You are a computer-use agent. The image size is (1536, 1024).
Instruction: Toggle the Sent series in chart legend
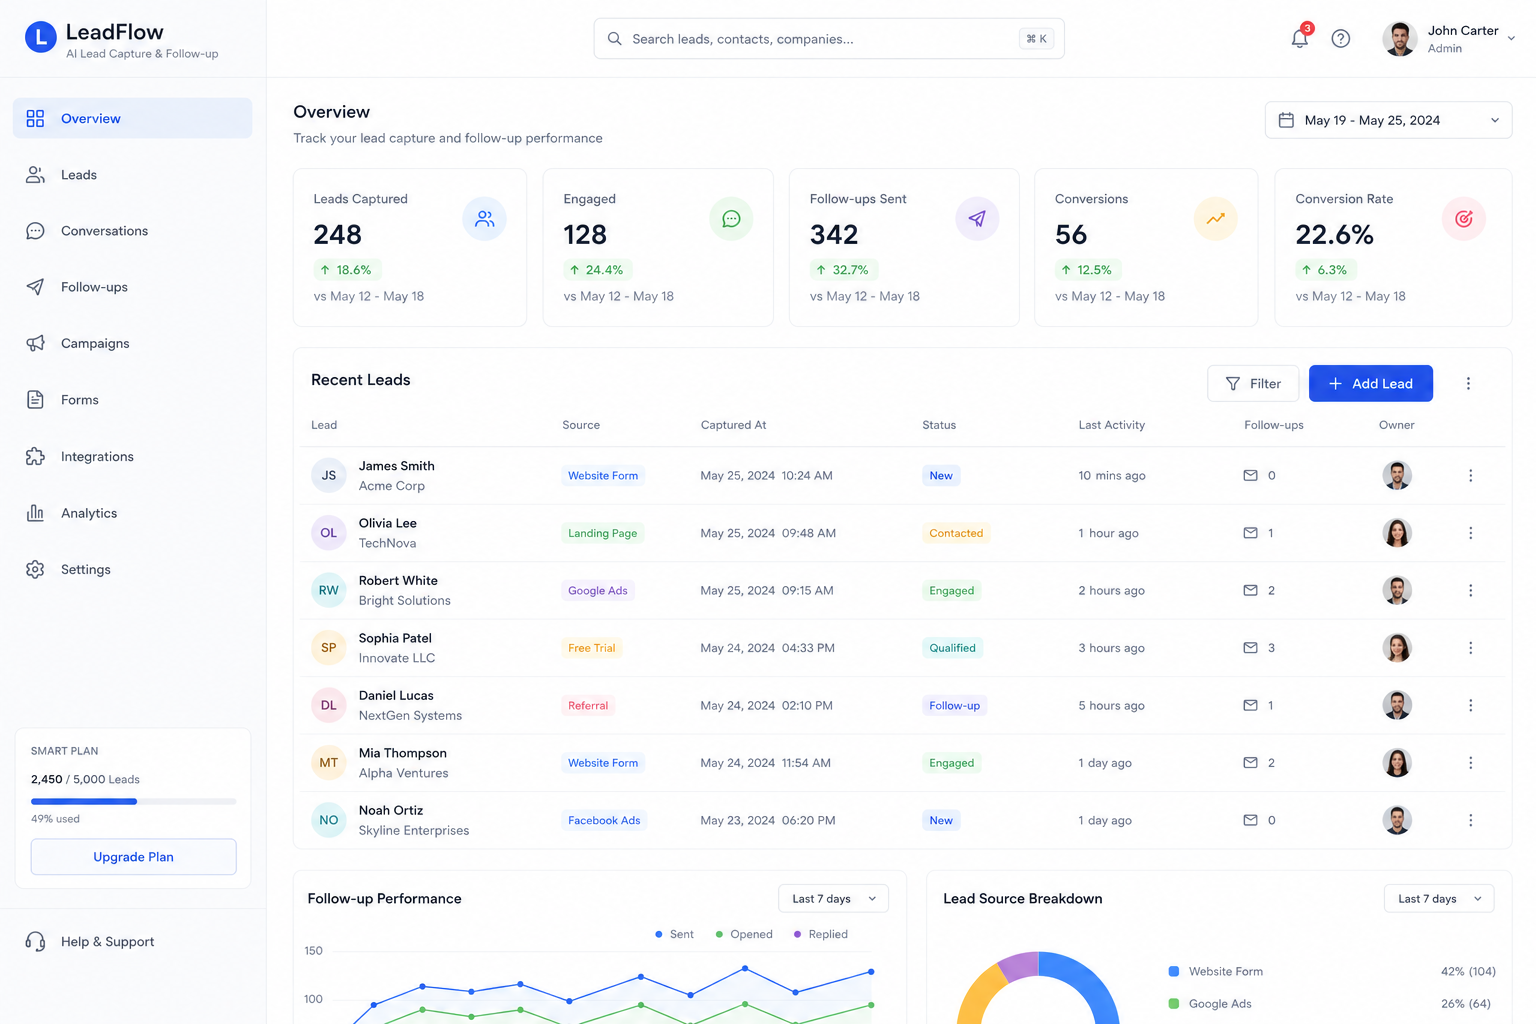coord(674,934)
